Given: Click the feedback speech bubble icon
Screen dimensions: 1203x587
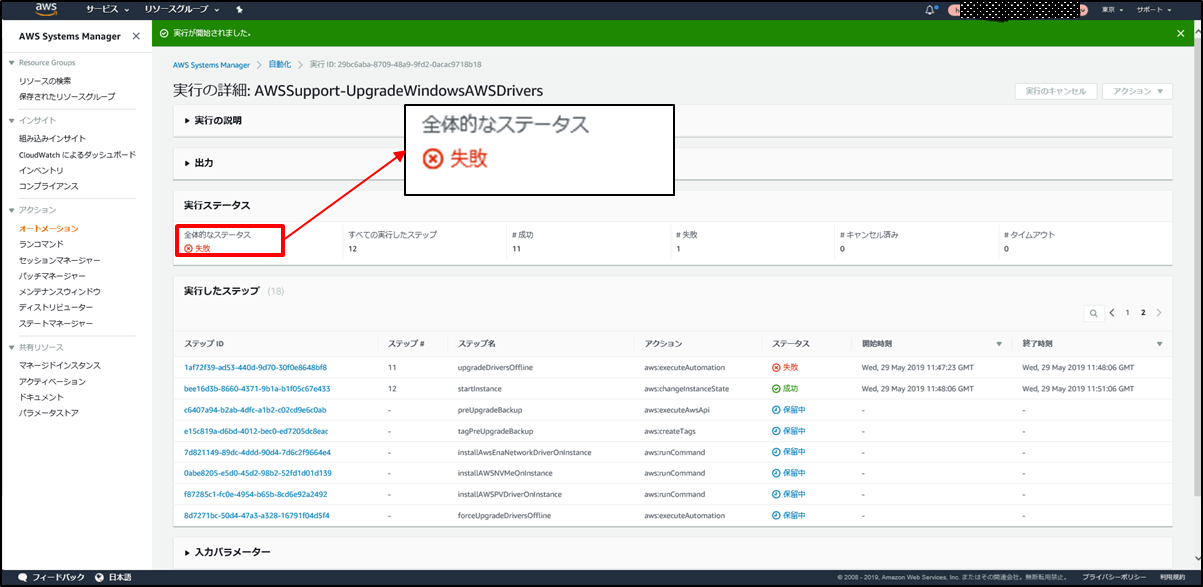Looking at the screenshot, I should pos(23,578).
